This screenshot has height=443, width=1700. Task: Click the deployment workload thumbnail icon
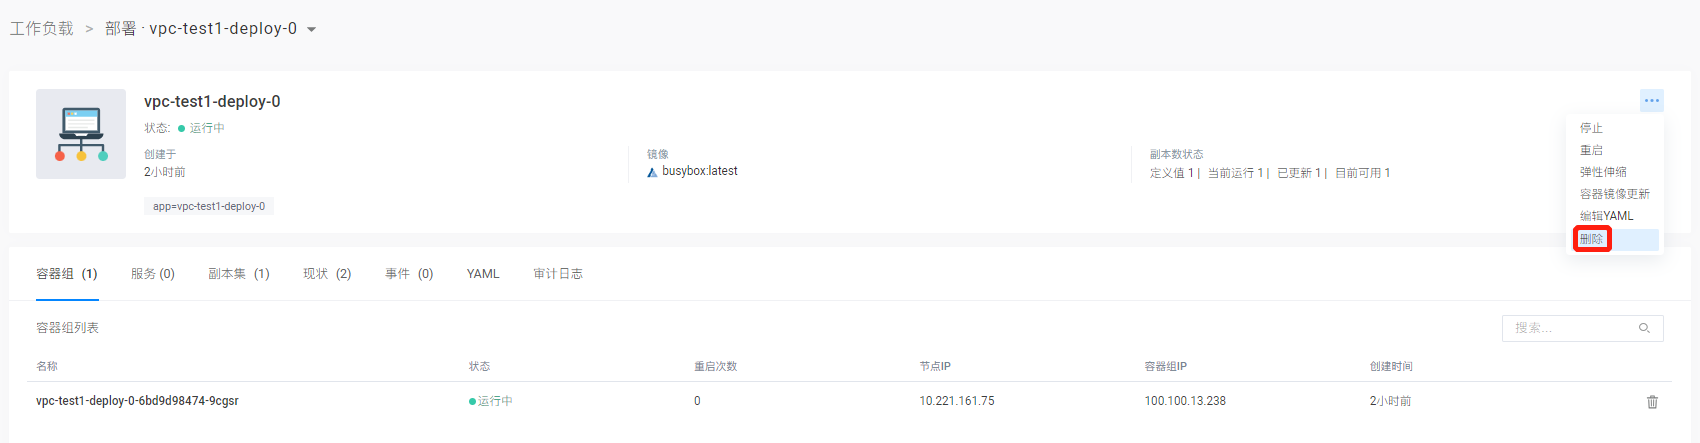81,134
